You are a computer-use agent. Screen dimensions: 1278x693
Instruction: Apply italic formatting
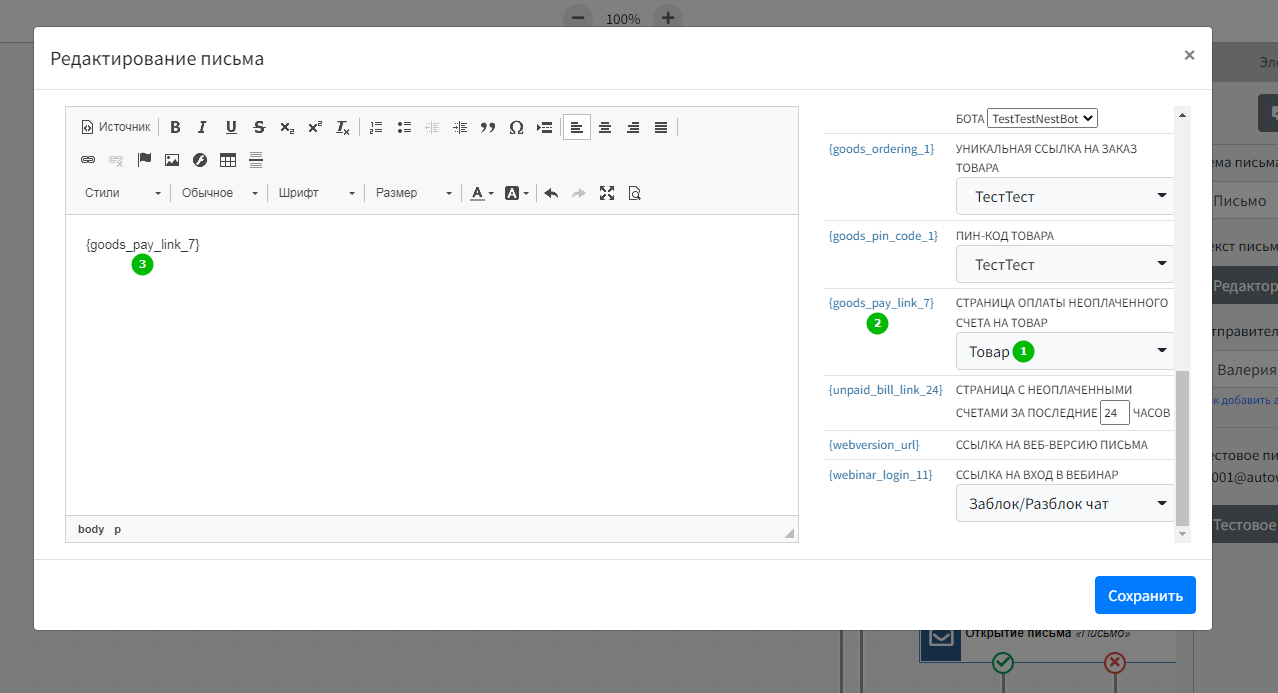(x=203, y=127)
